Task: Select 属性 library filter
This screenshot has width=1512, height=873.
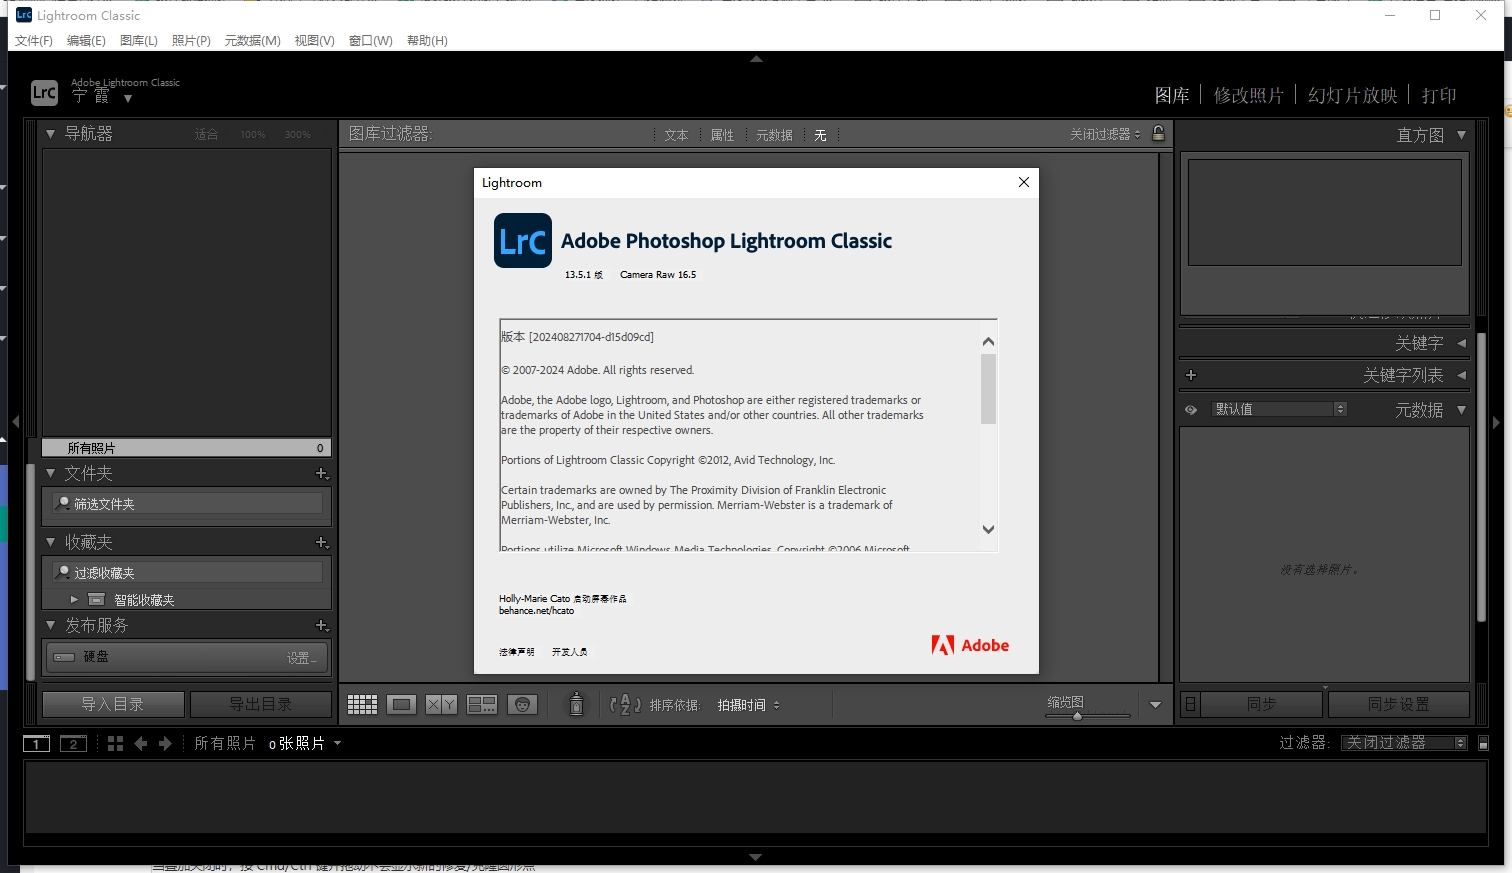Action: (x=722, y=135)
